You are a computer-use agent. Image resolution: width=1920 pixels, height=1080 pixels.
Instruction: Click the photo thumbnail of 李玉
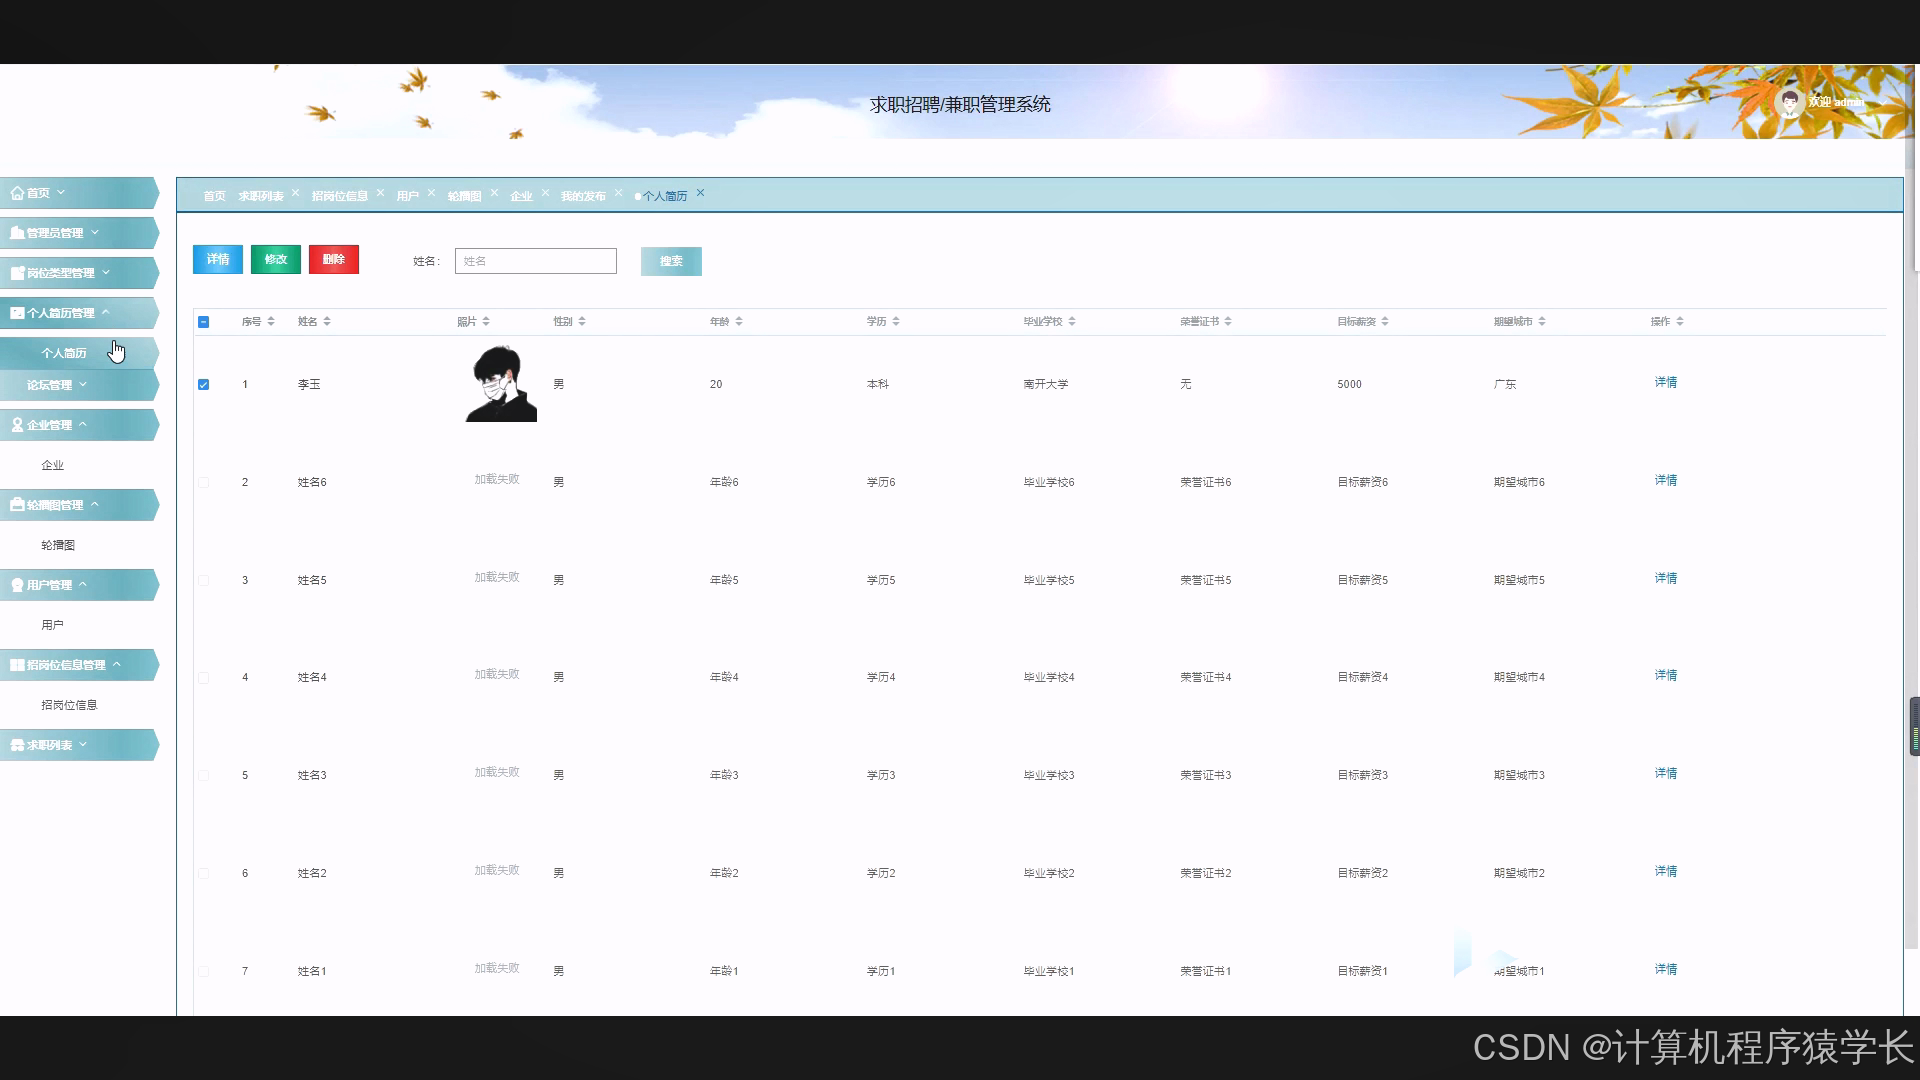click(x=501, y=384)
